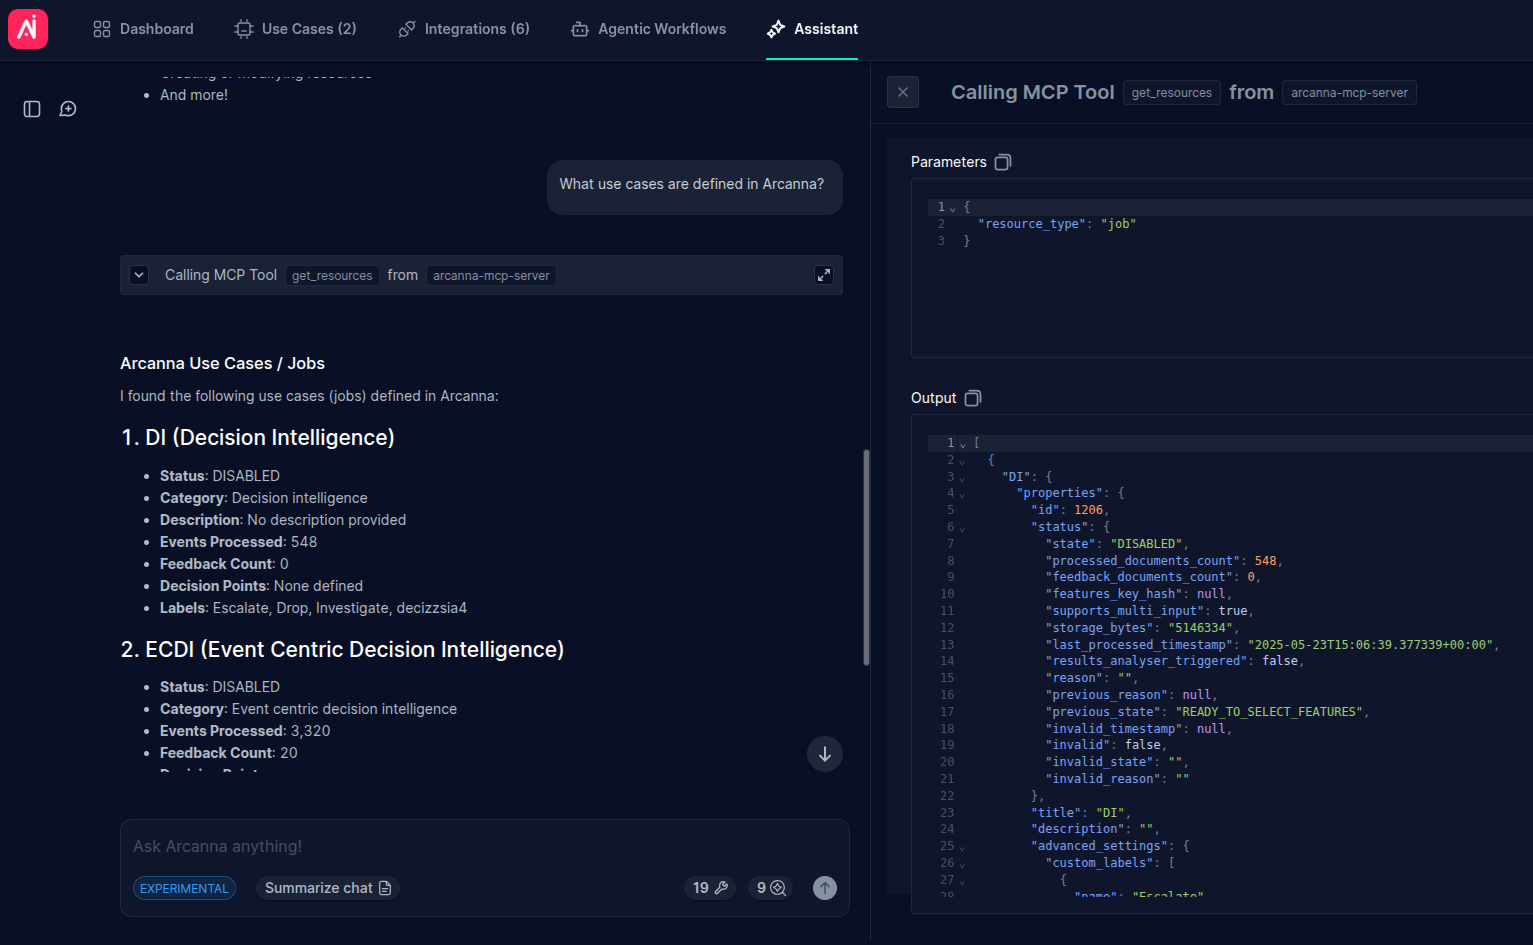Start a new chat icon
Viewport: 1533px width, 945px height.
(68, 109)
